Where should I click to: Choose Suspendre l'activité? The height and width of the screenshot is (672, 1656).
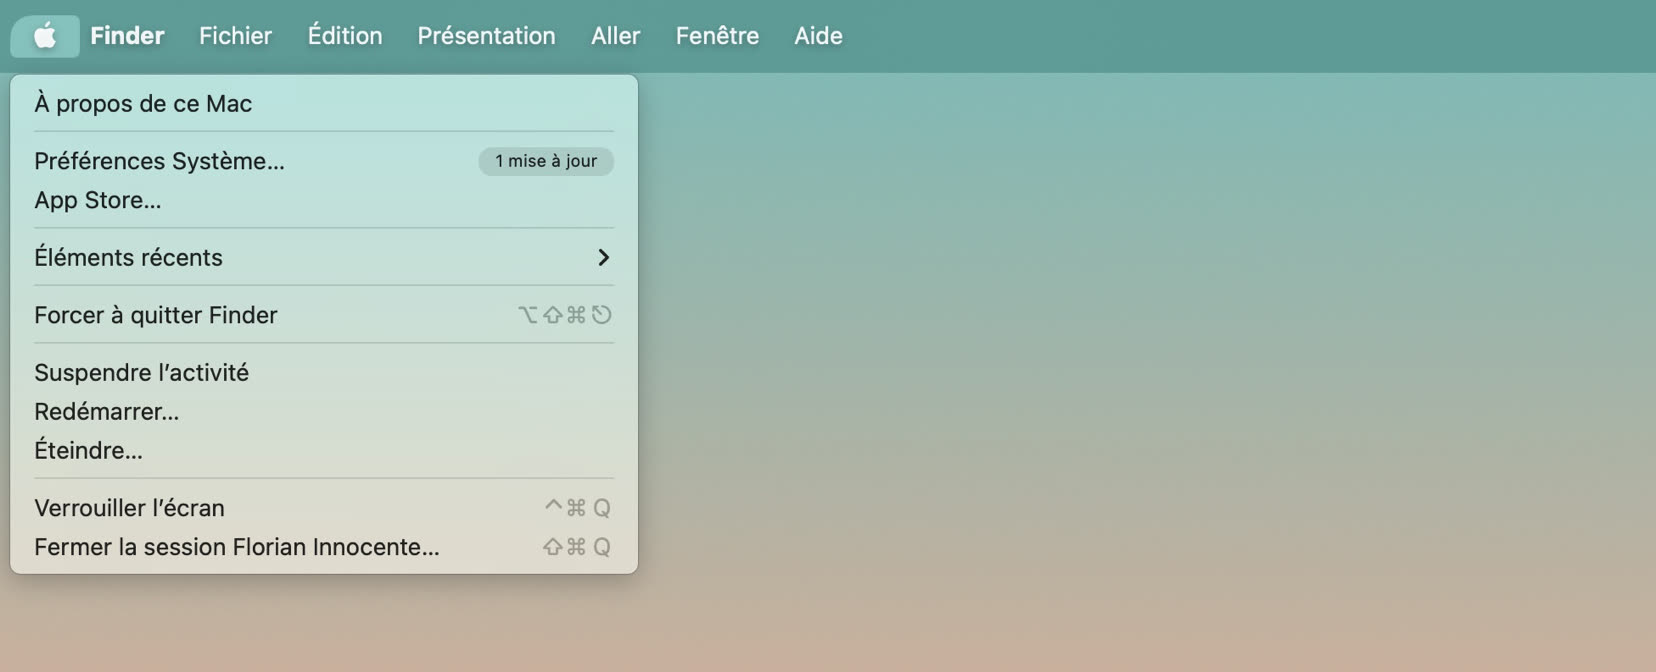click(x=324, y=372)
